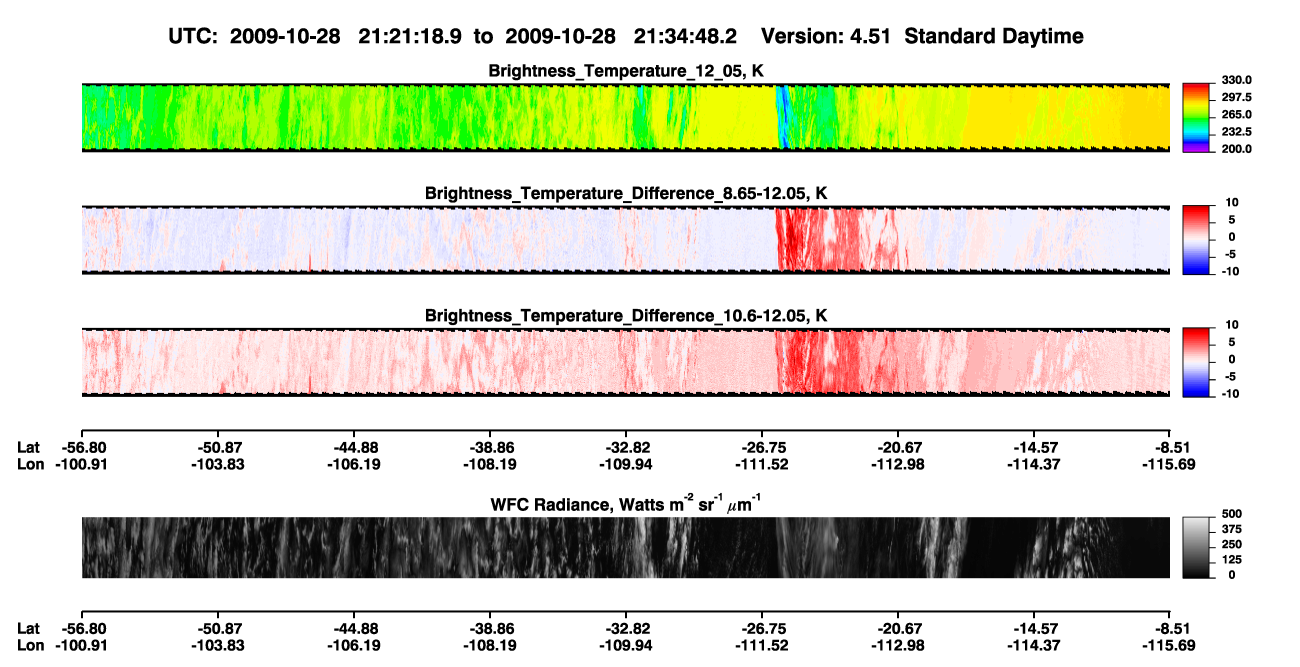Click the 'Brightness_Temperature_Difference_10.6-12.05, K' title
This screenshot has height=667, width=1300.
626,316
